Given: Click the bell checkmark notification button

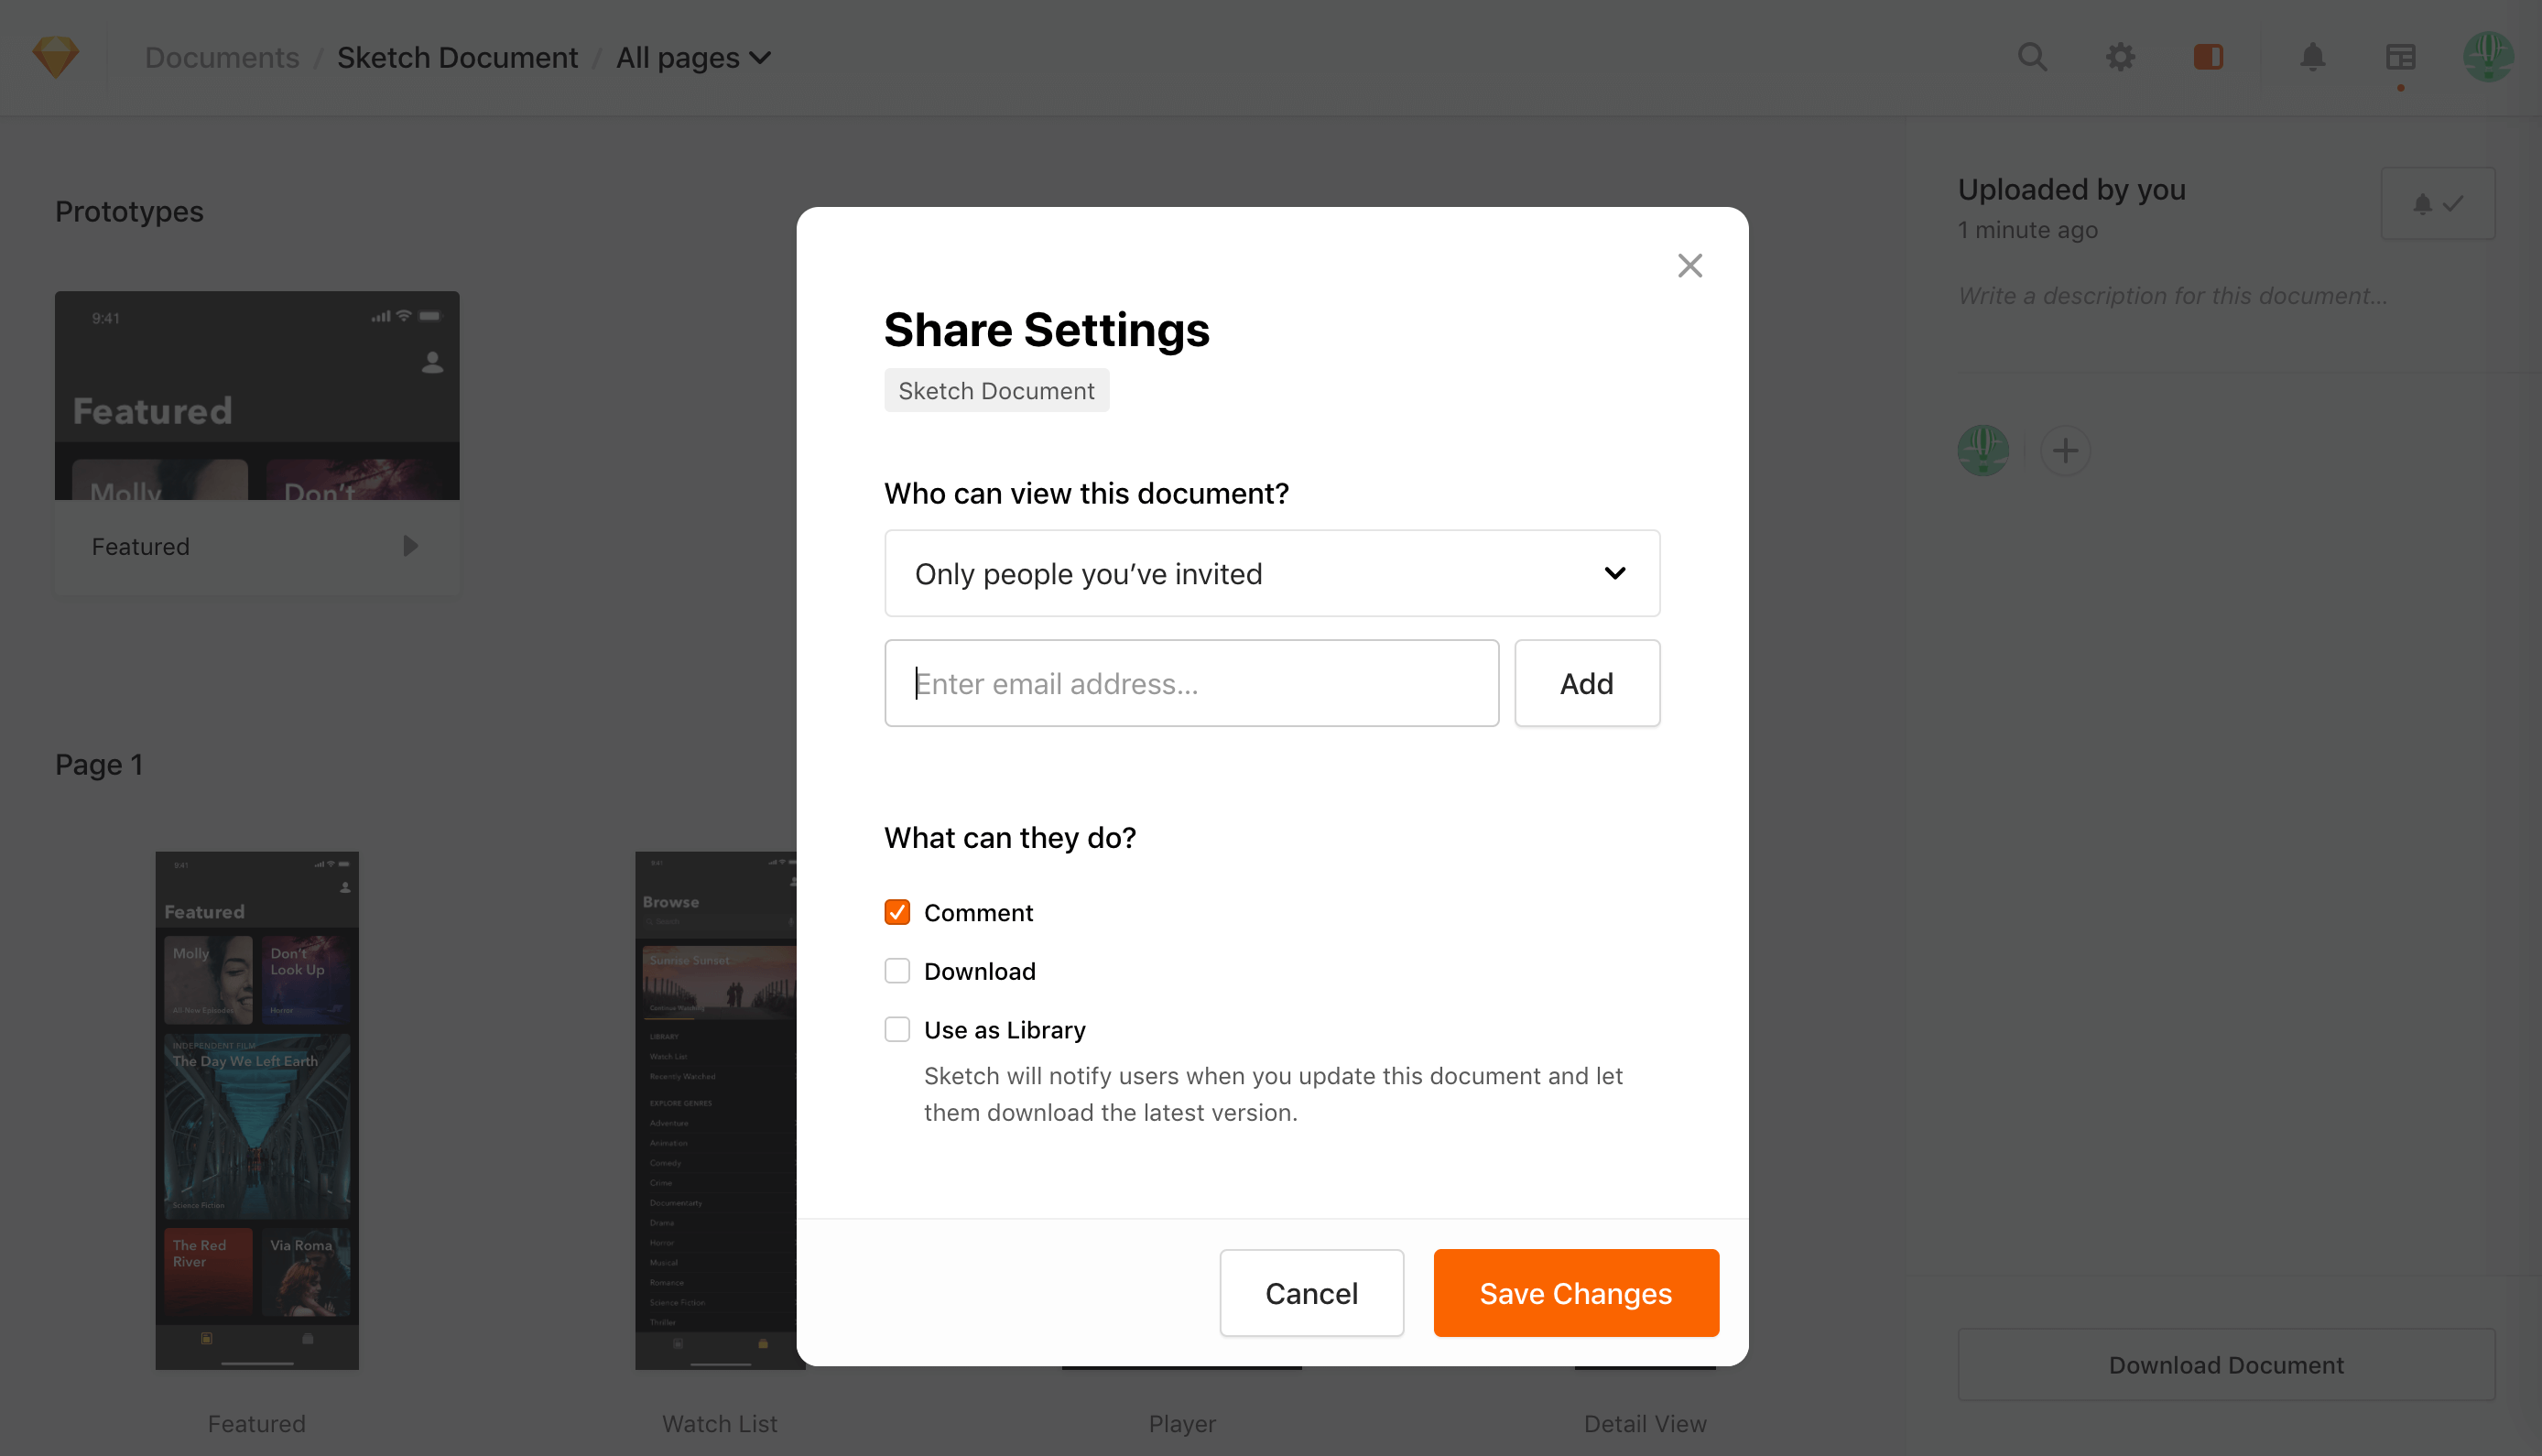Looking at the screenshot, I should [2438, 204].
